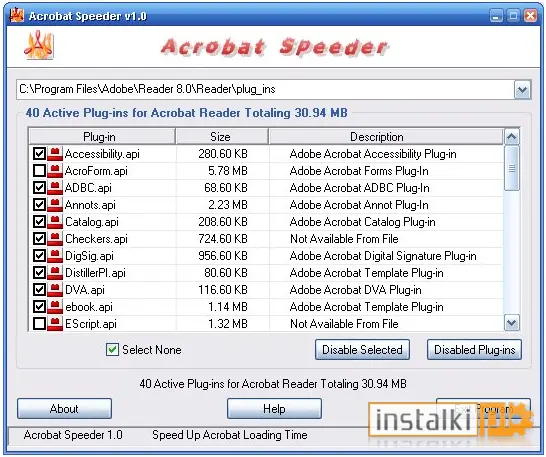Sort list by Description column header
Viewport: 546px width, 457px height.
(386, 137)
